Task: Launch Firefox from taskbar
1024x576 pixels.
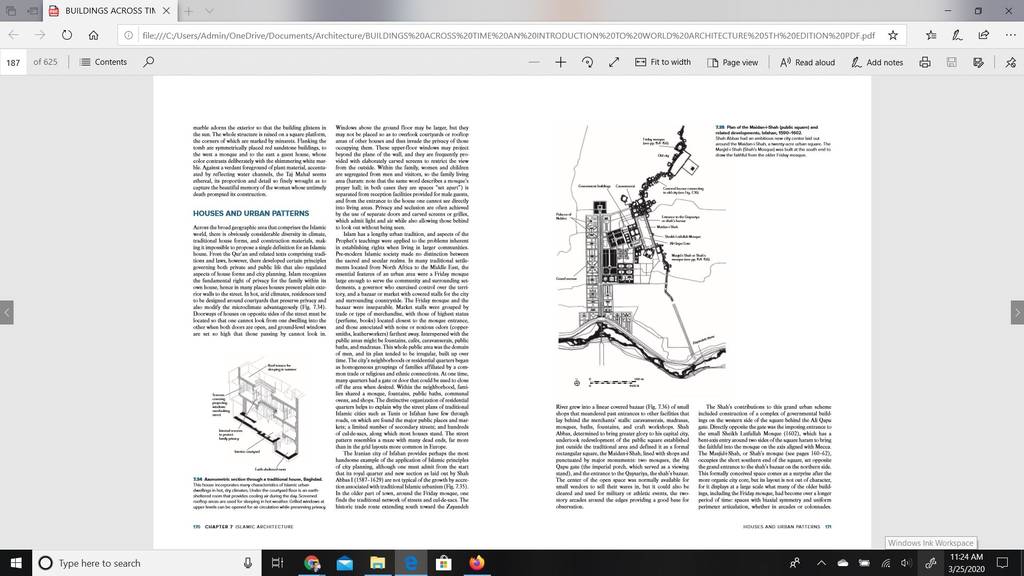Action: click(477, 563)
